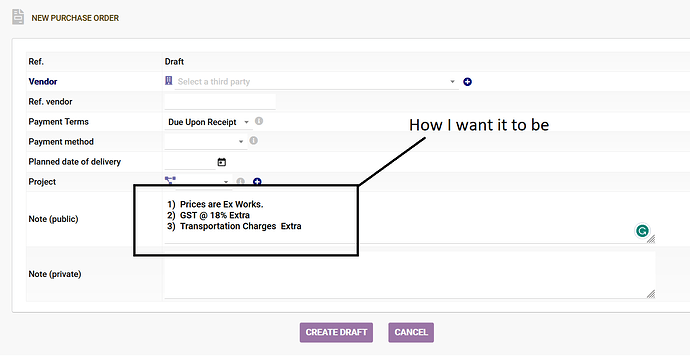
Task: Click the New Purchase Order document icon
Action: [x=18, y=17]
